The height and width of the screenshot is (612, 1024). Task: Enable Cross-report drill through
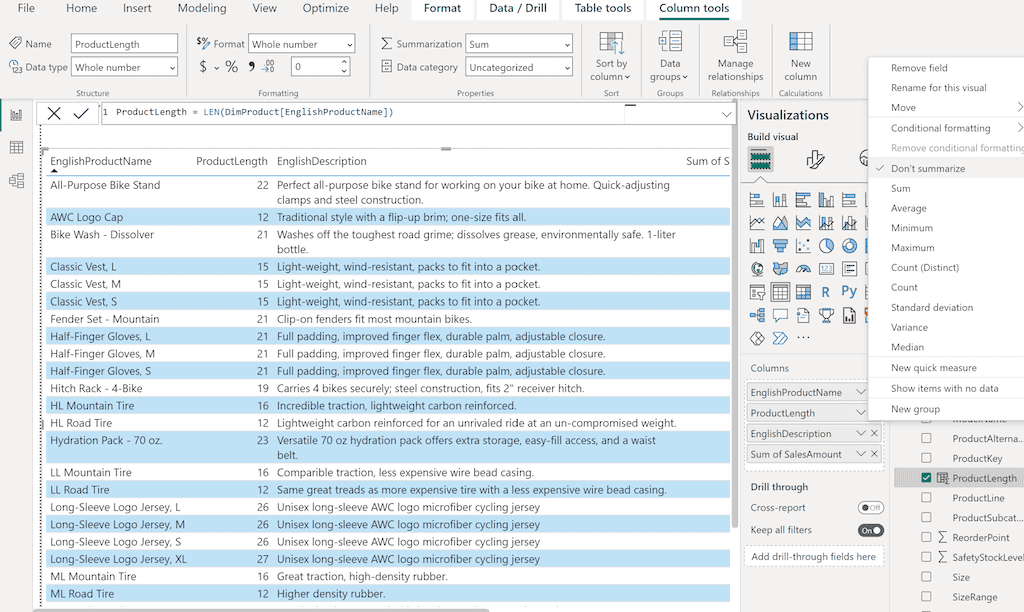click(x=869, y=508)
